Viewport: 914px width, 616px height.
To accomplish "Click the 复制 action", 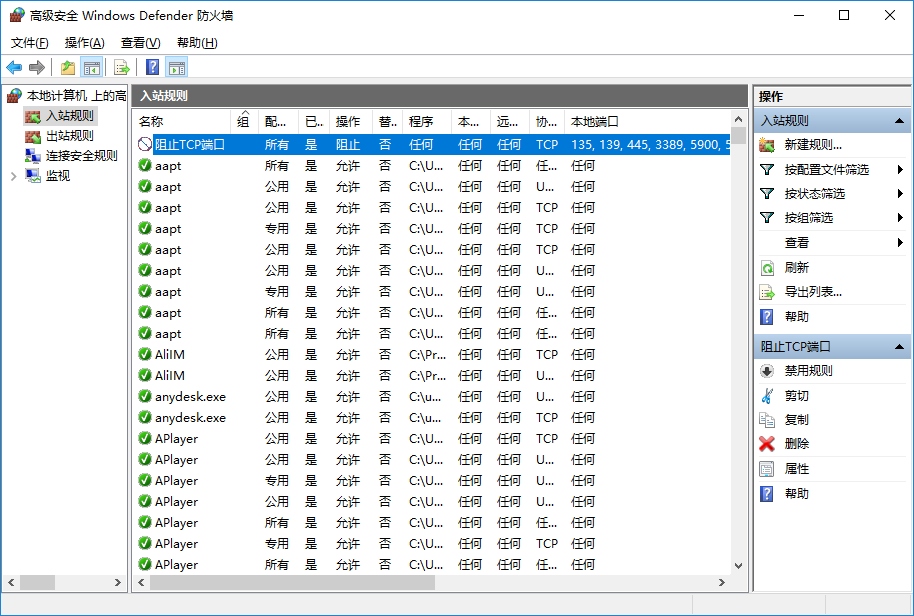I will [796, 420].
